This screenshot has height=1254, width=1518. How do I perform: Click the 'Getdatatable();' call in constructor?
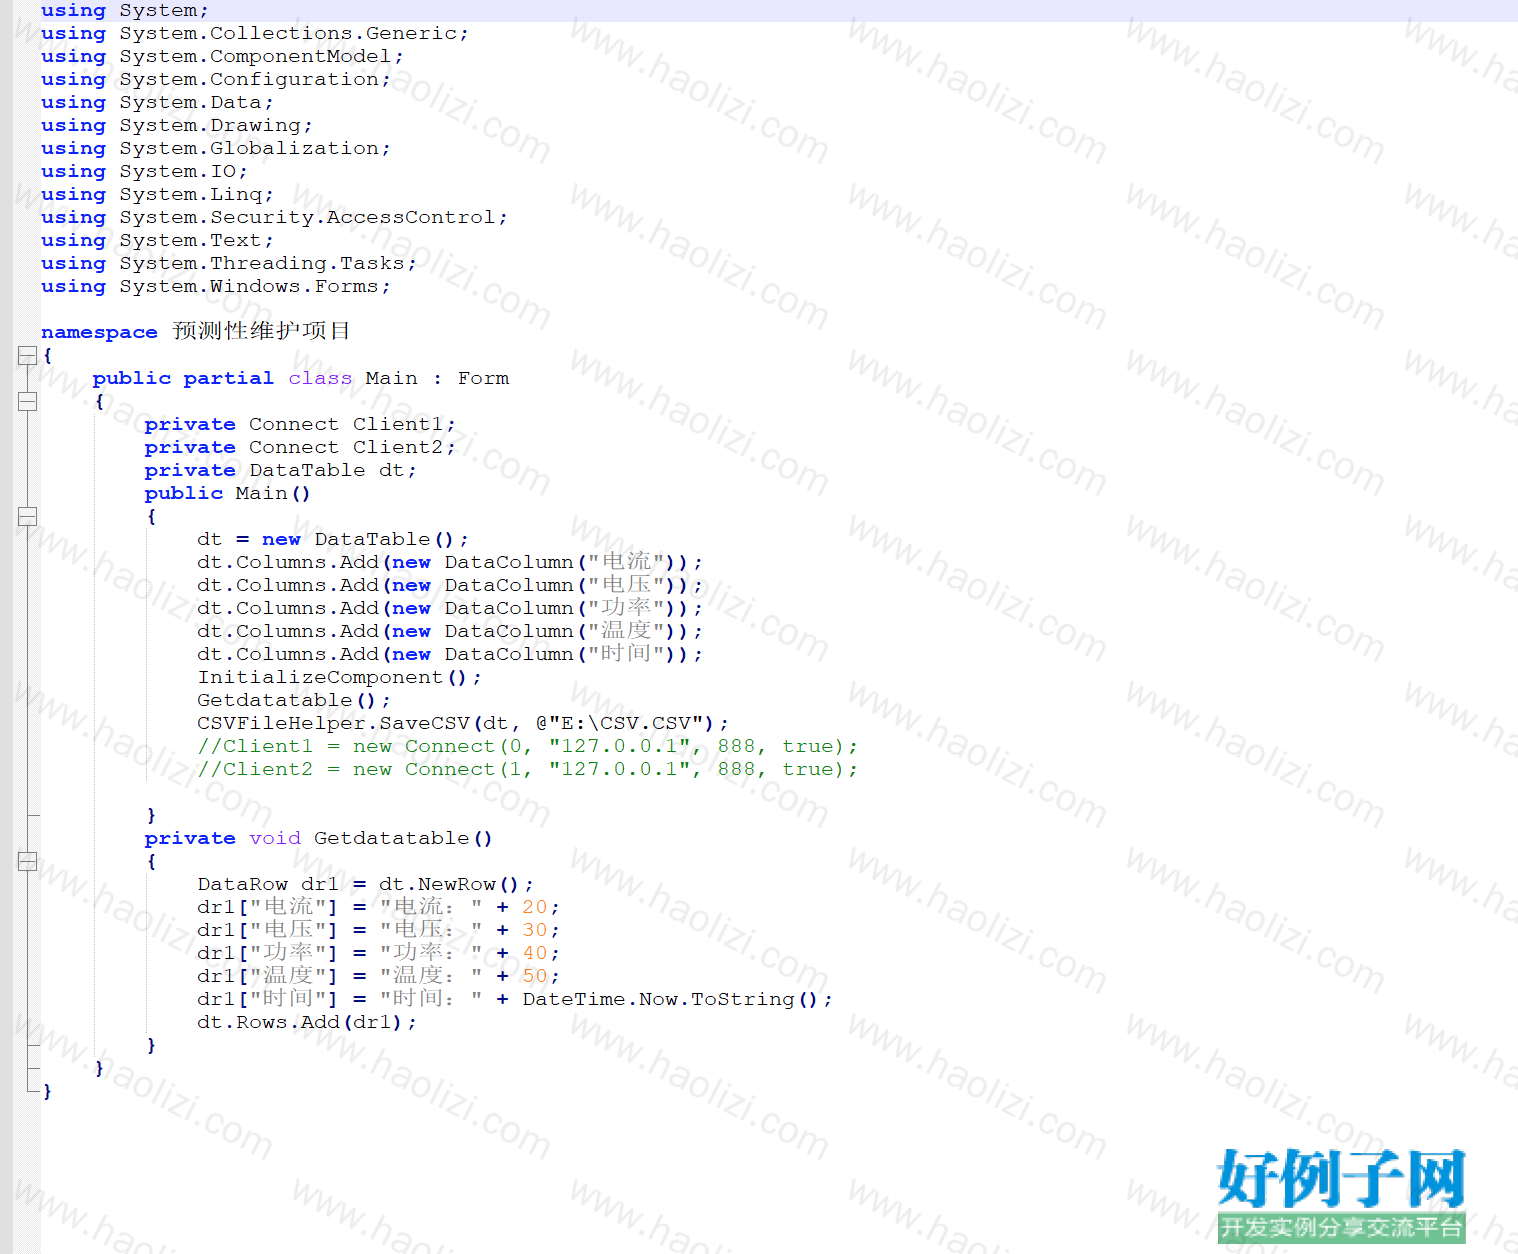tap(293, 700)
